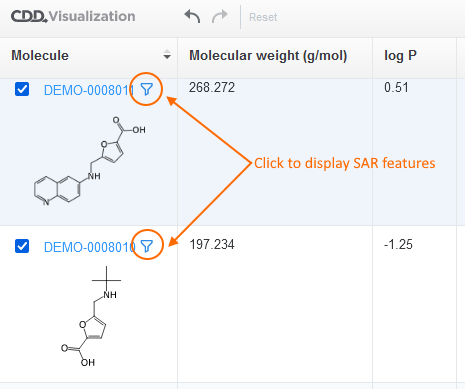
Task: Click the undo arrow icon
Action: click(x=192, y=16)
